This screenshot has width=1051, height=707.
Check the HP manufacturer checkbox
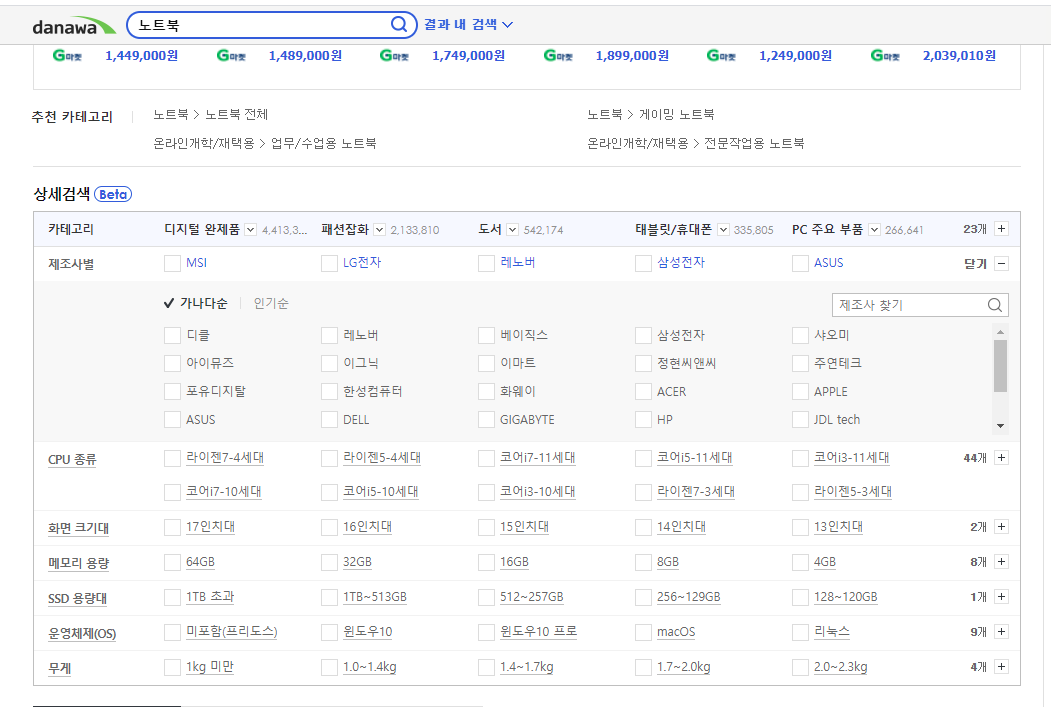pos(643,420)
